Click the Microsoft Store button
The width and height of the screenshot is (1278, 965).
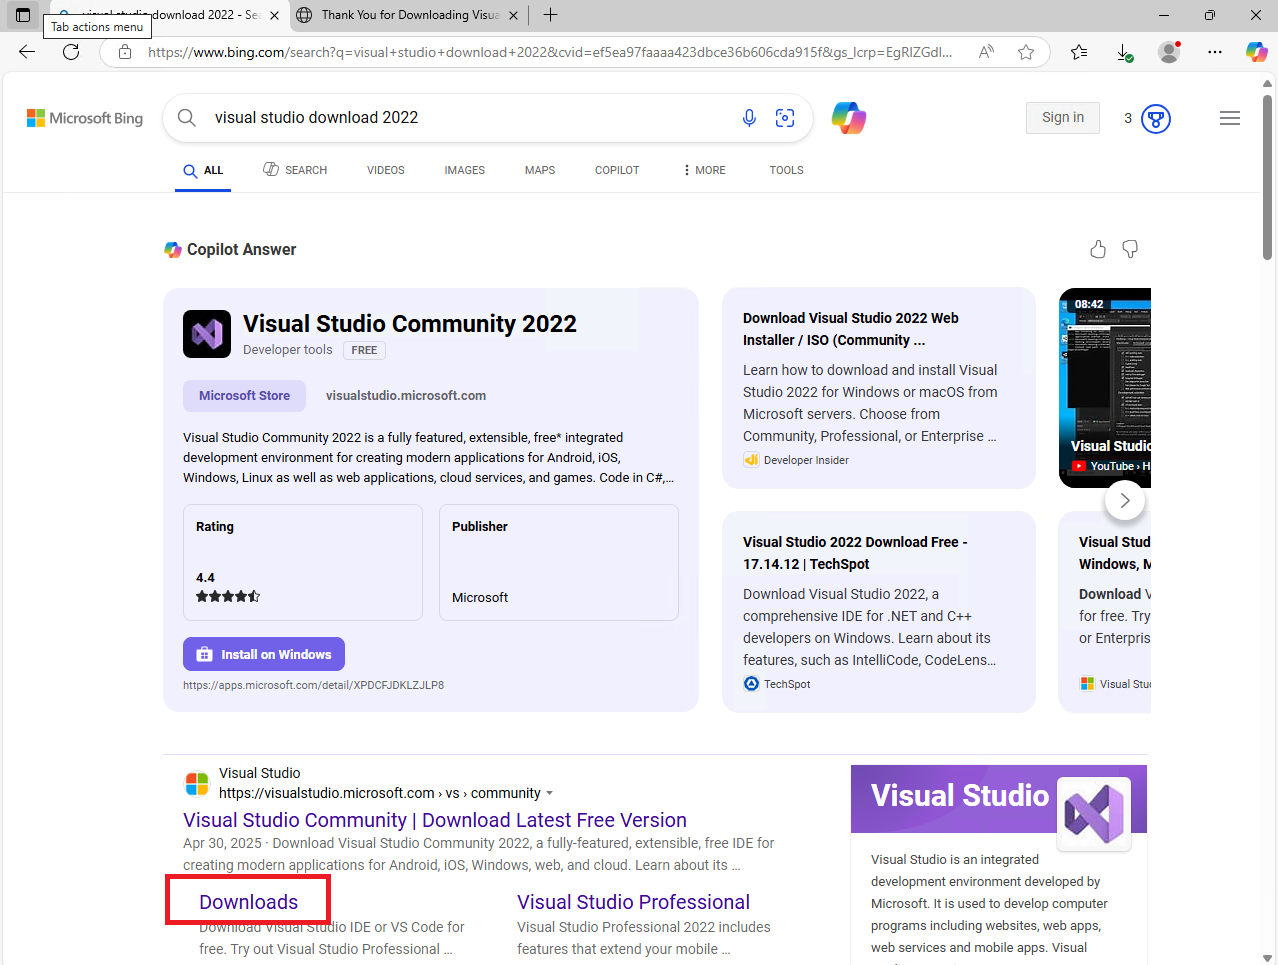(x=244, y=396)
